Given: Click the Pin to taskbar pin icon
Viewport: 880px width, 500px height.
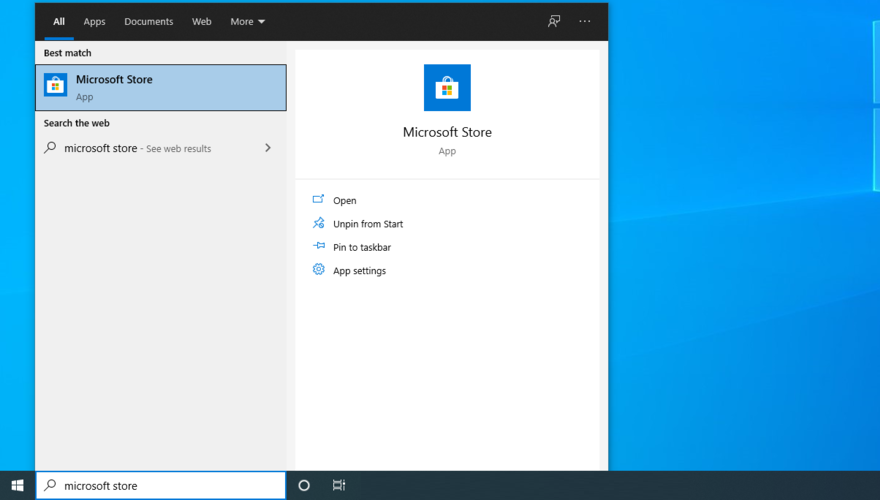Looking at the screenshot, I should [318, 246].
